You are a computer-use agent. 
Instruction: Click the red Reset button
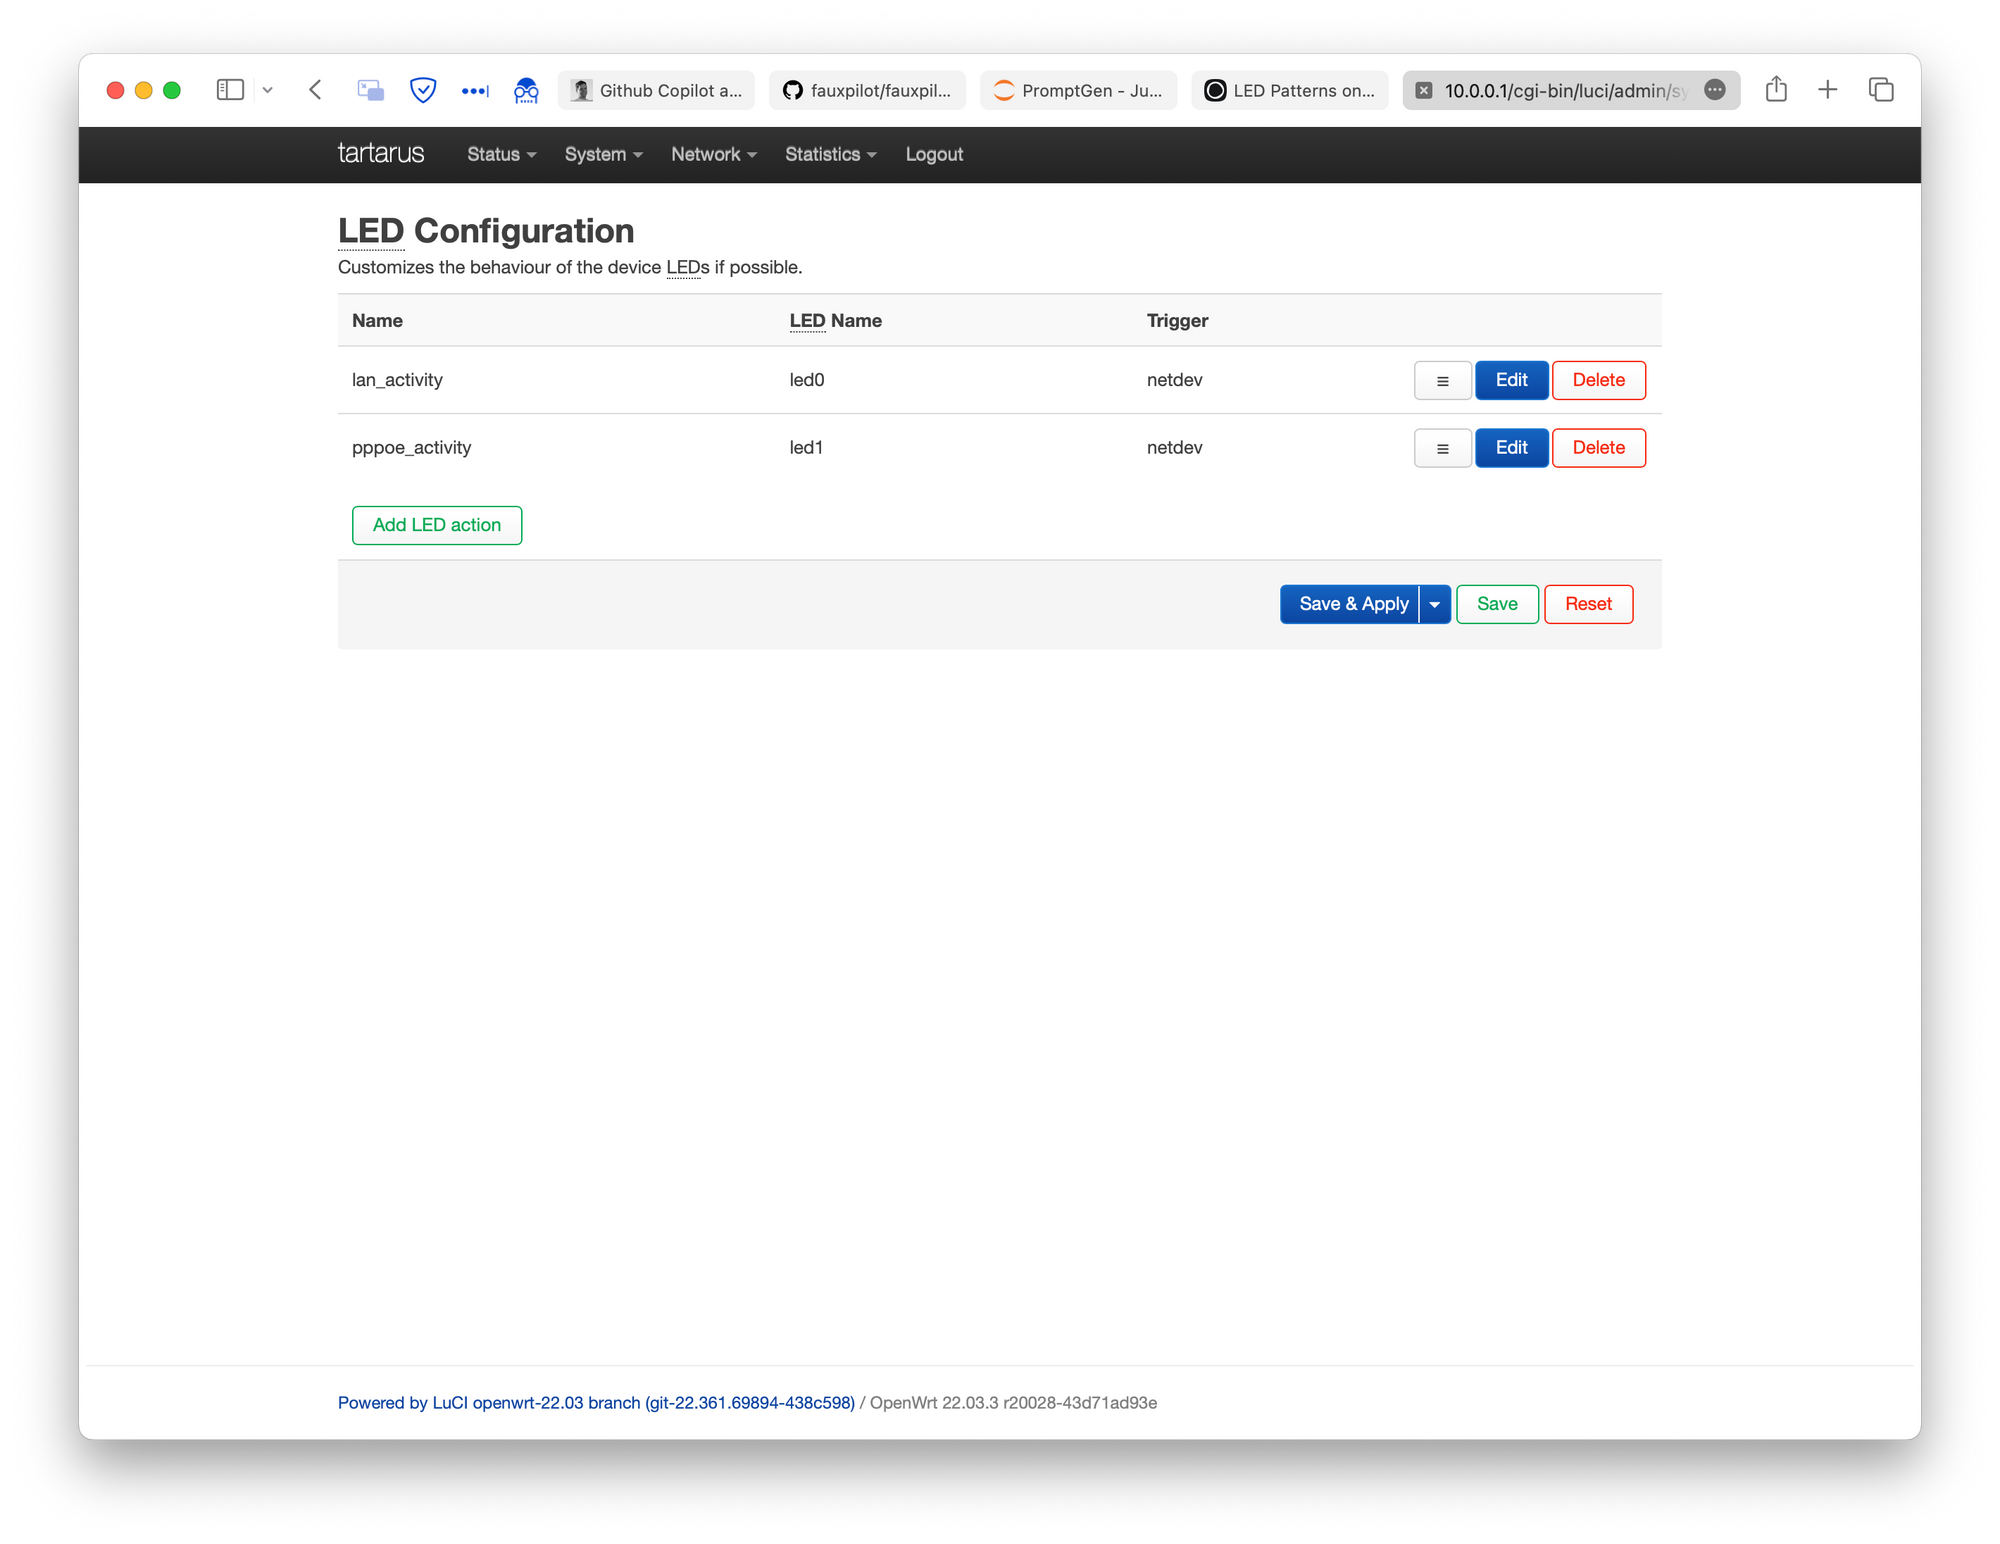point(1588,604)
